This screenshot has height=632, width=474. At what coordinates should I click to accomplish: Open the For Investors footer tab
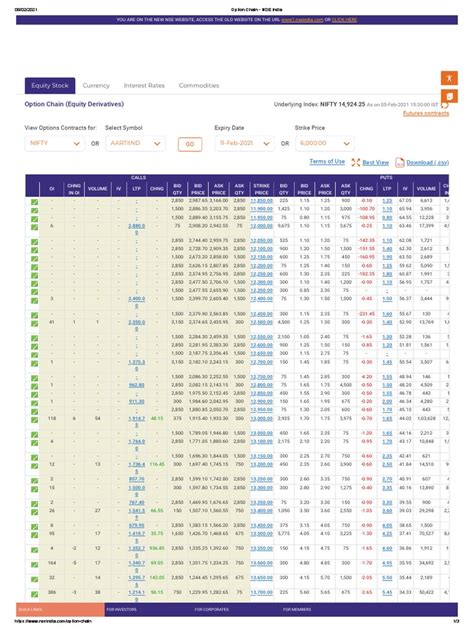(121, 609)
